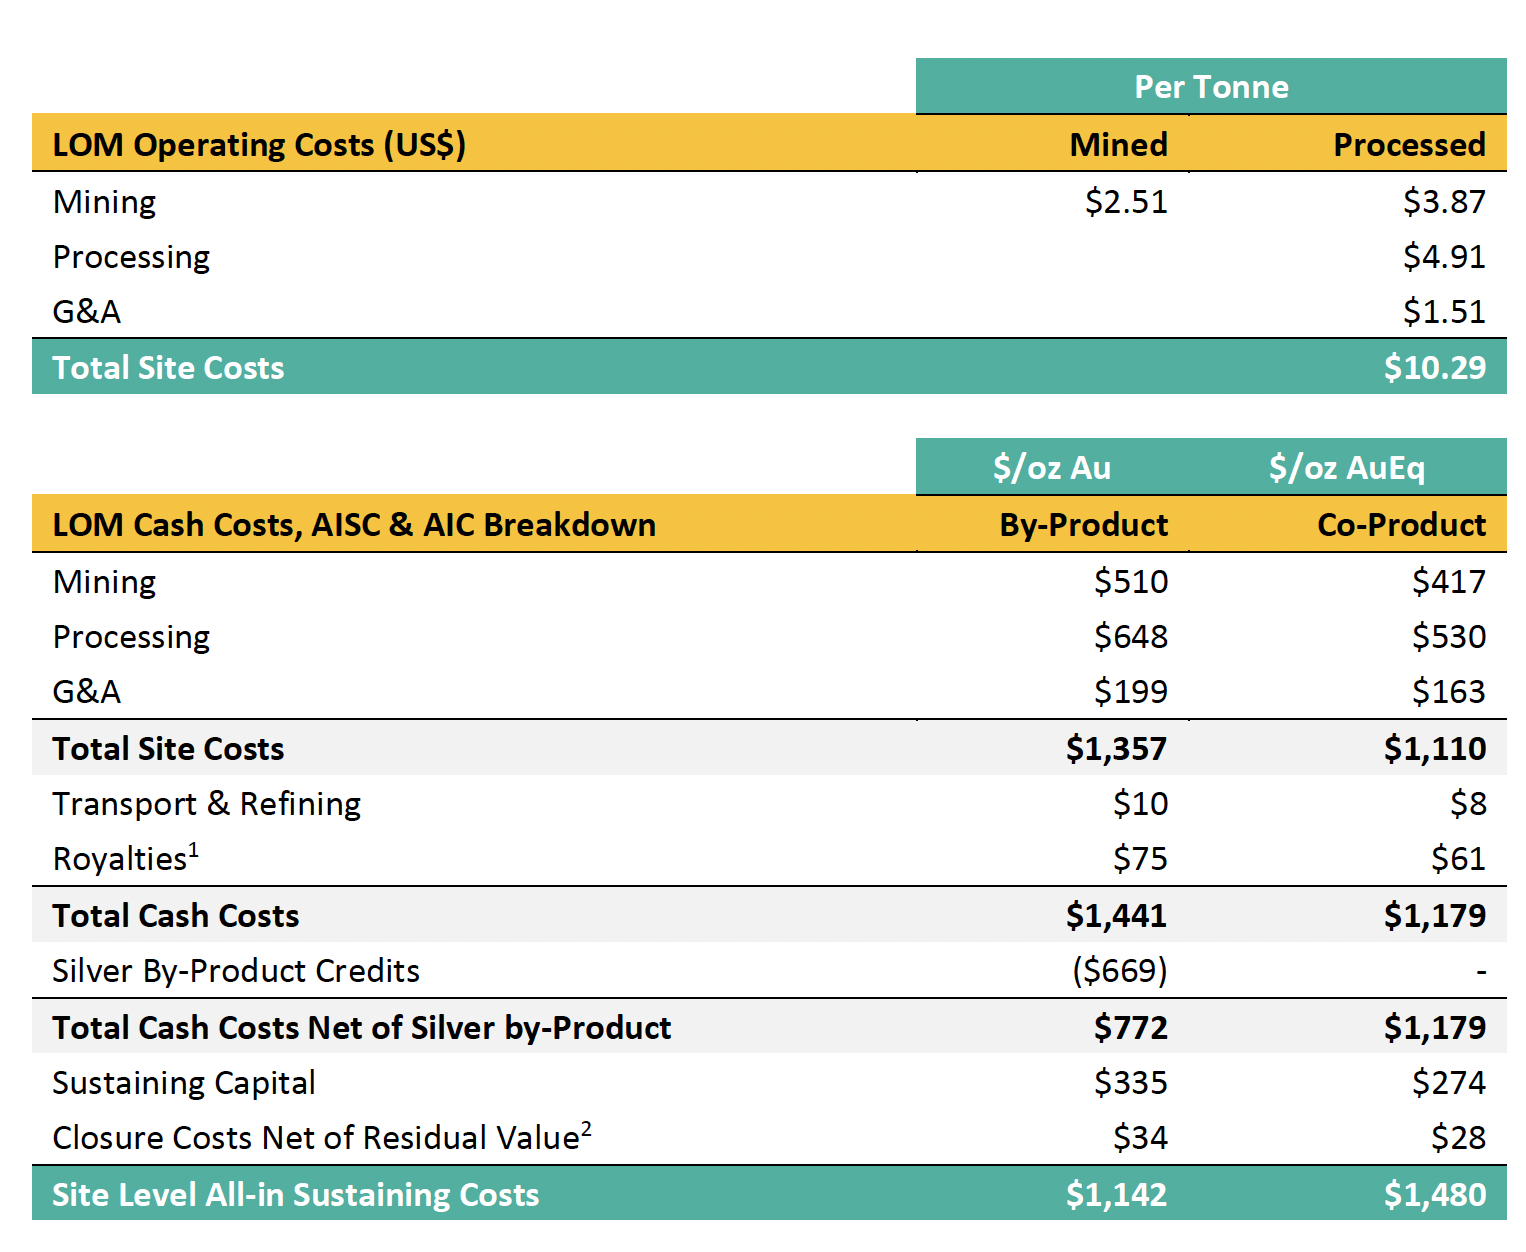Select the $10.29 total site costs value
This screenshot has height=1252, width=1526.
click(x=1434, y=368)
